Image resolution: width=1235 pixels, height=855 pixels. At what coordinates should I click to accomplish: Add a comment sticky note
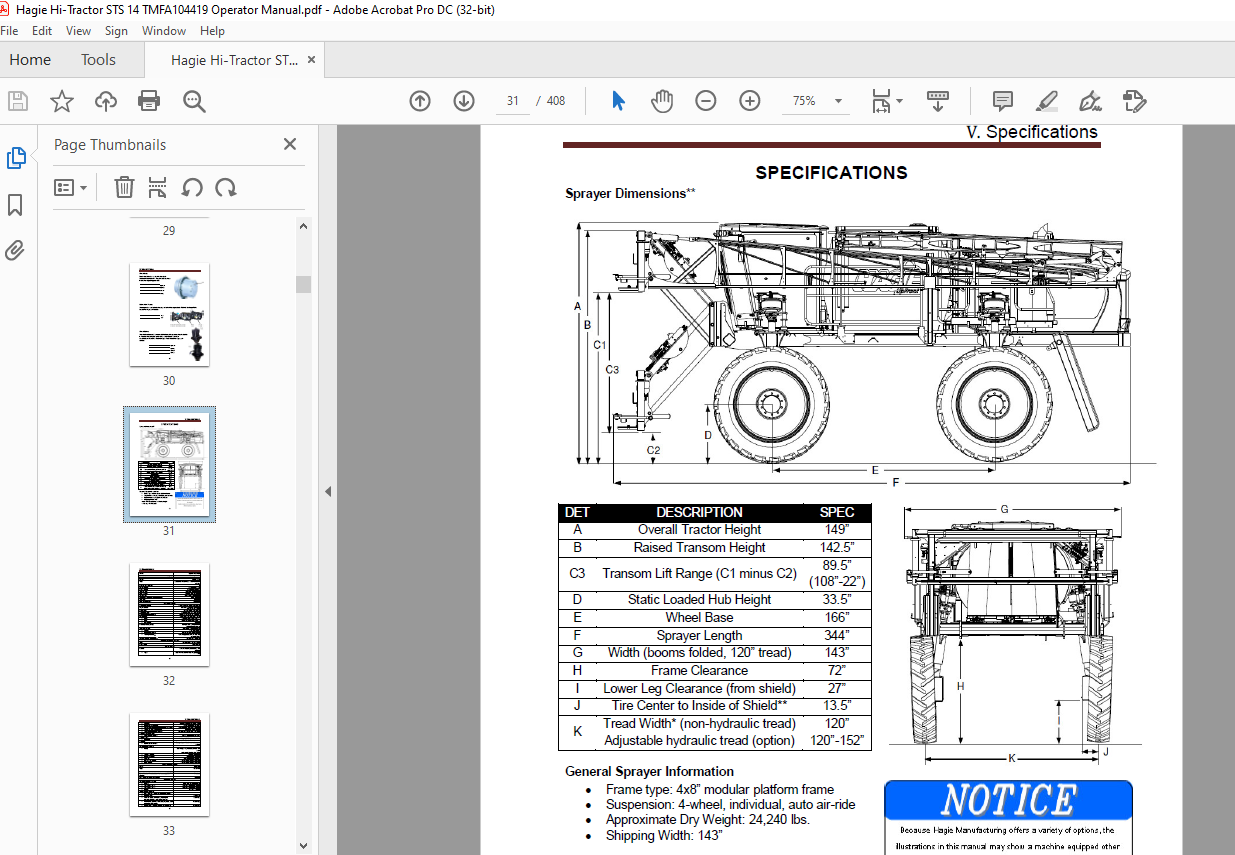(x=1003, y=101)
